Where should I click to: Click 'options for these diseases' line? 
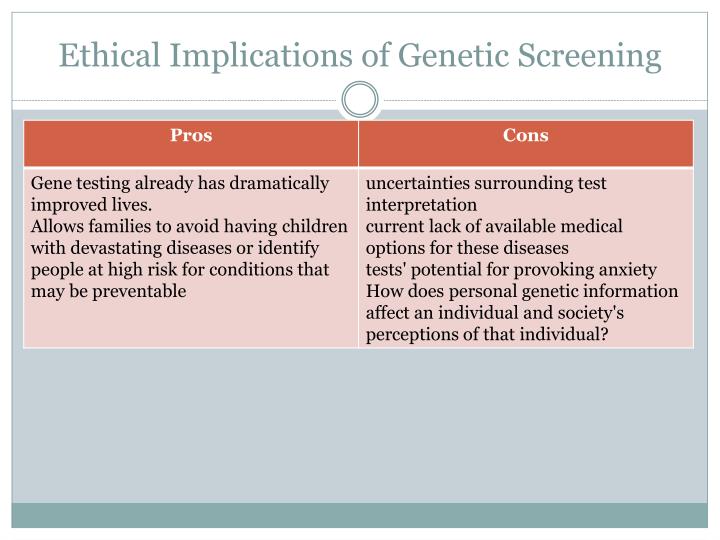[x=467, y=248]
